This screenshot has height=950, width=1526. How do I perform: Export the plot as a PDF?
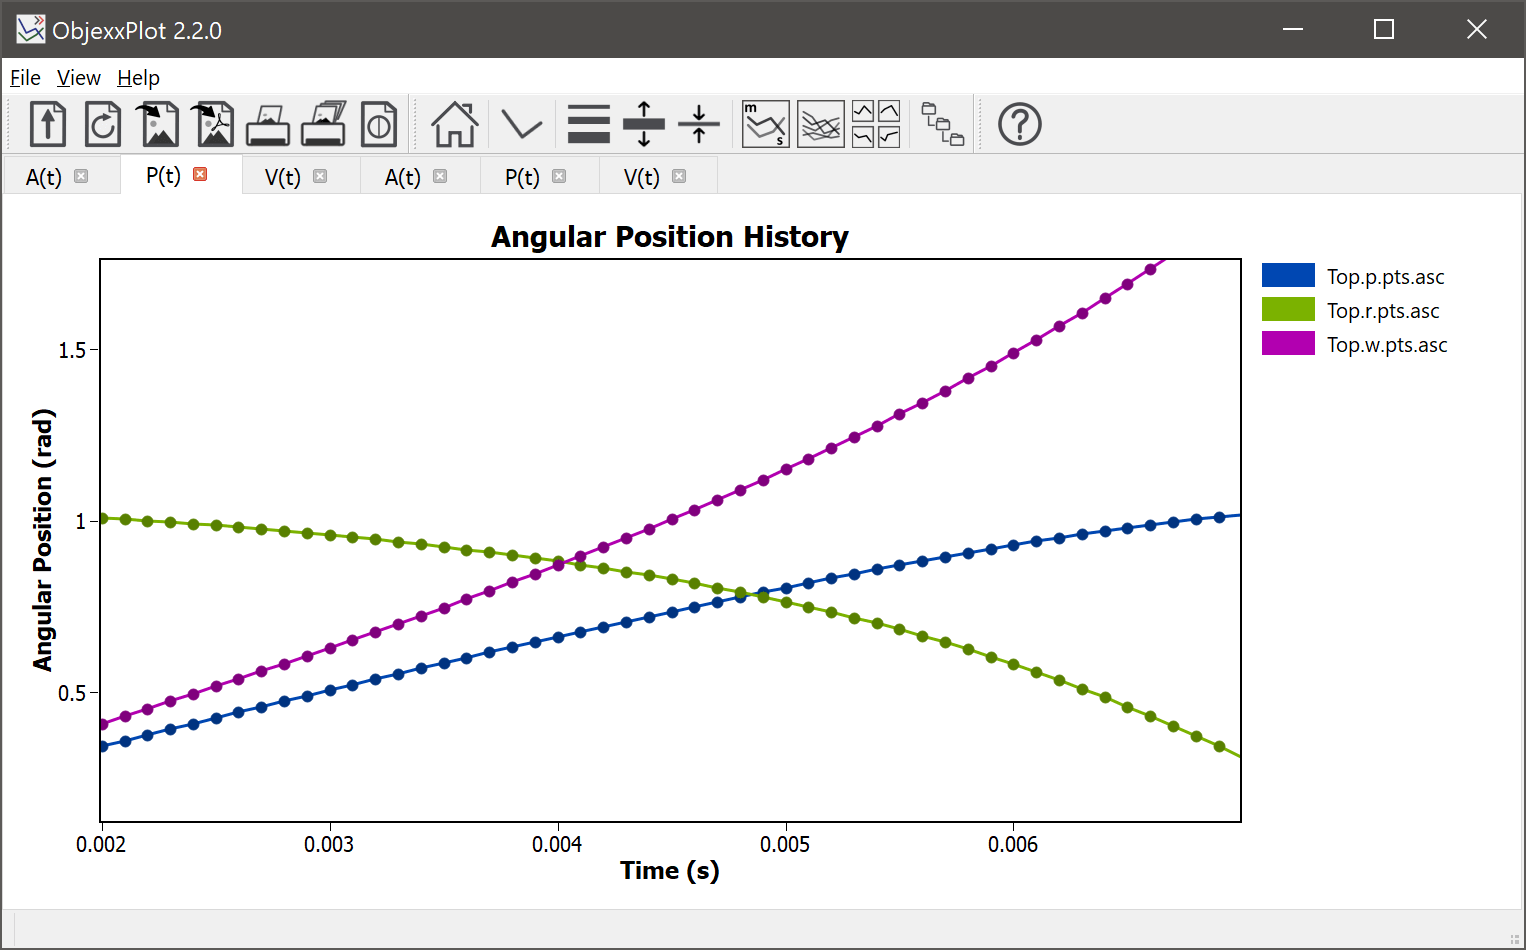point(212,123)
